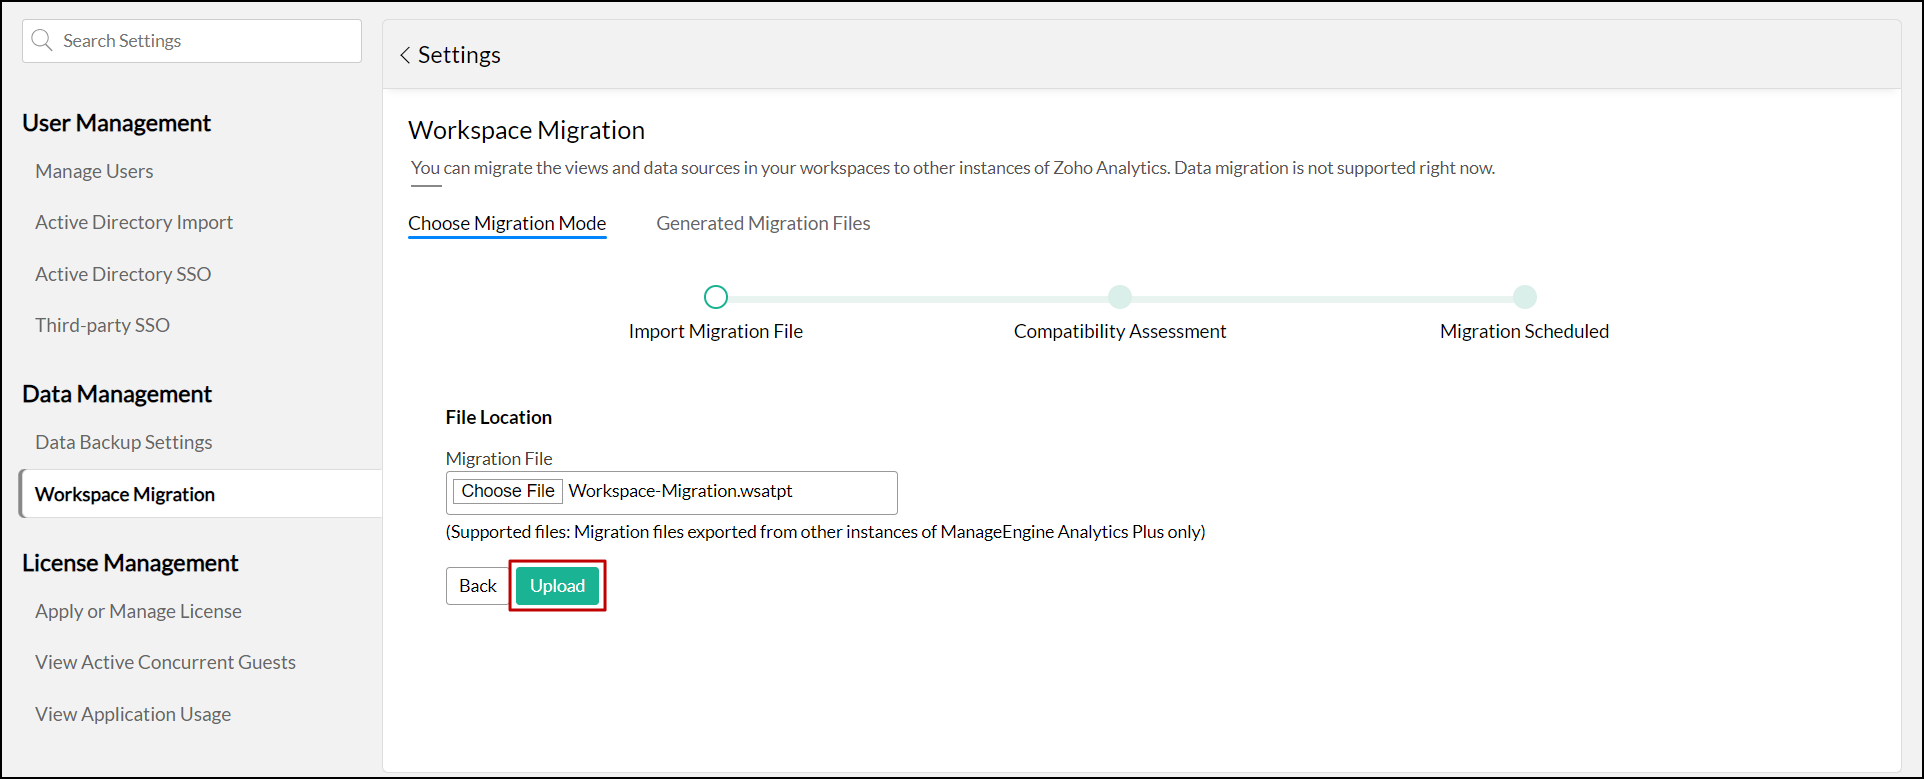Click the back chevron beside Settings
Viewport: 1924px width, 779px height.
point(405,56)
